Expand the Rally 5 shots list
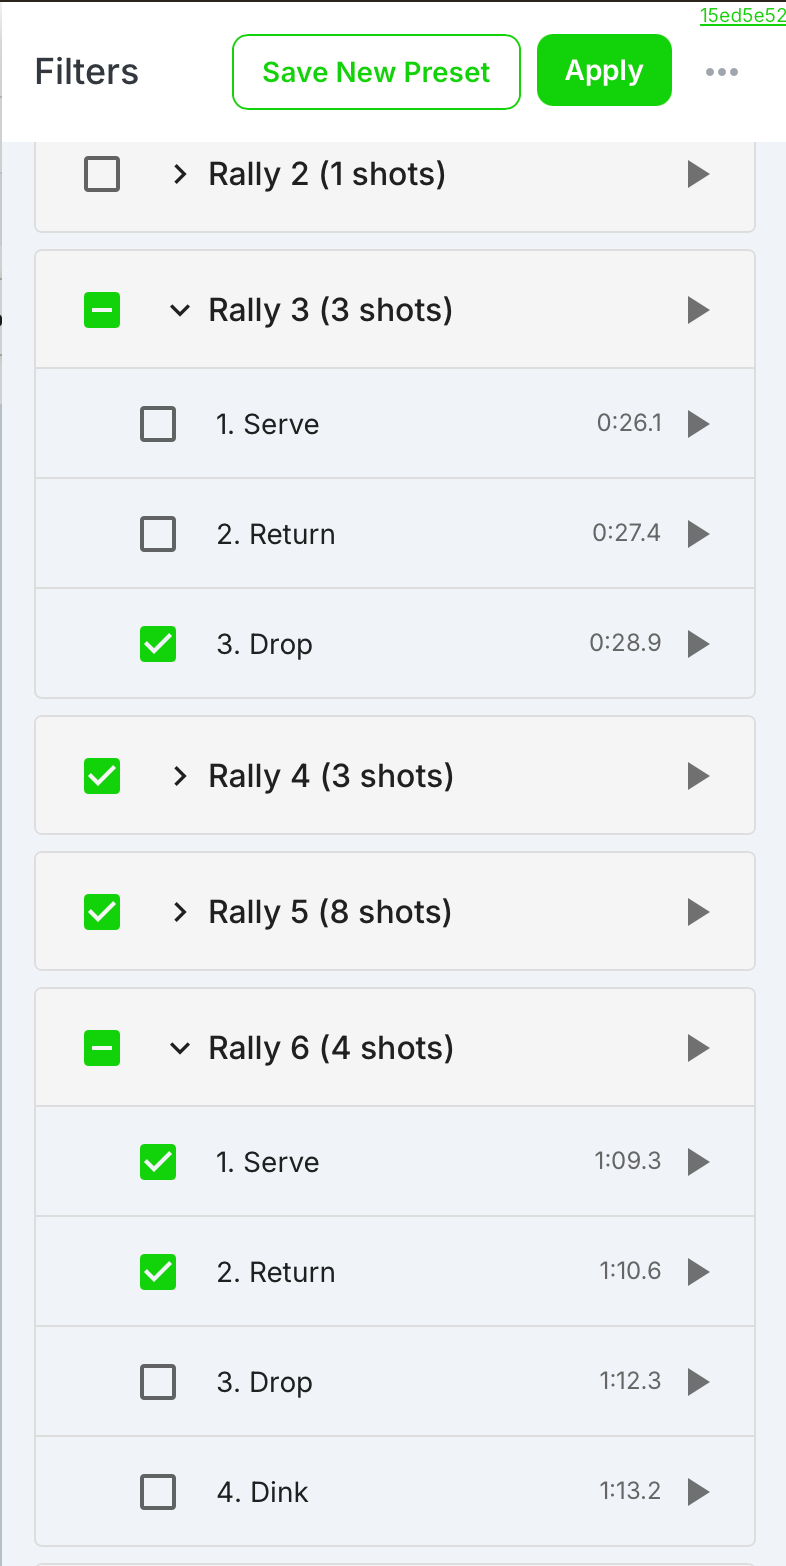 tap(180, 912)
